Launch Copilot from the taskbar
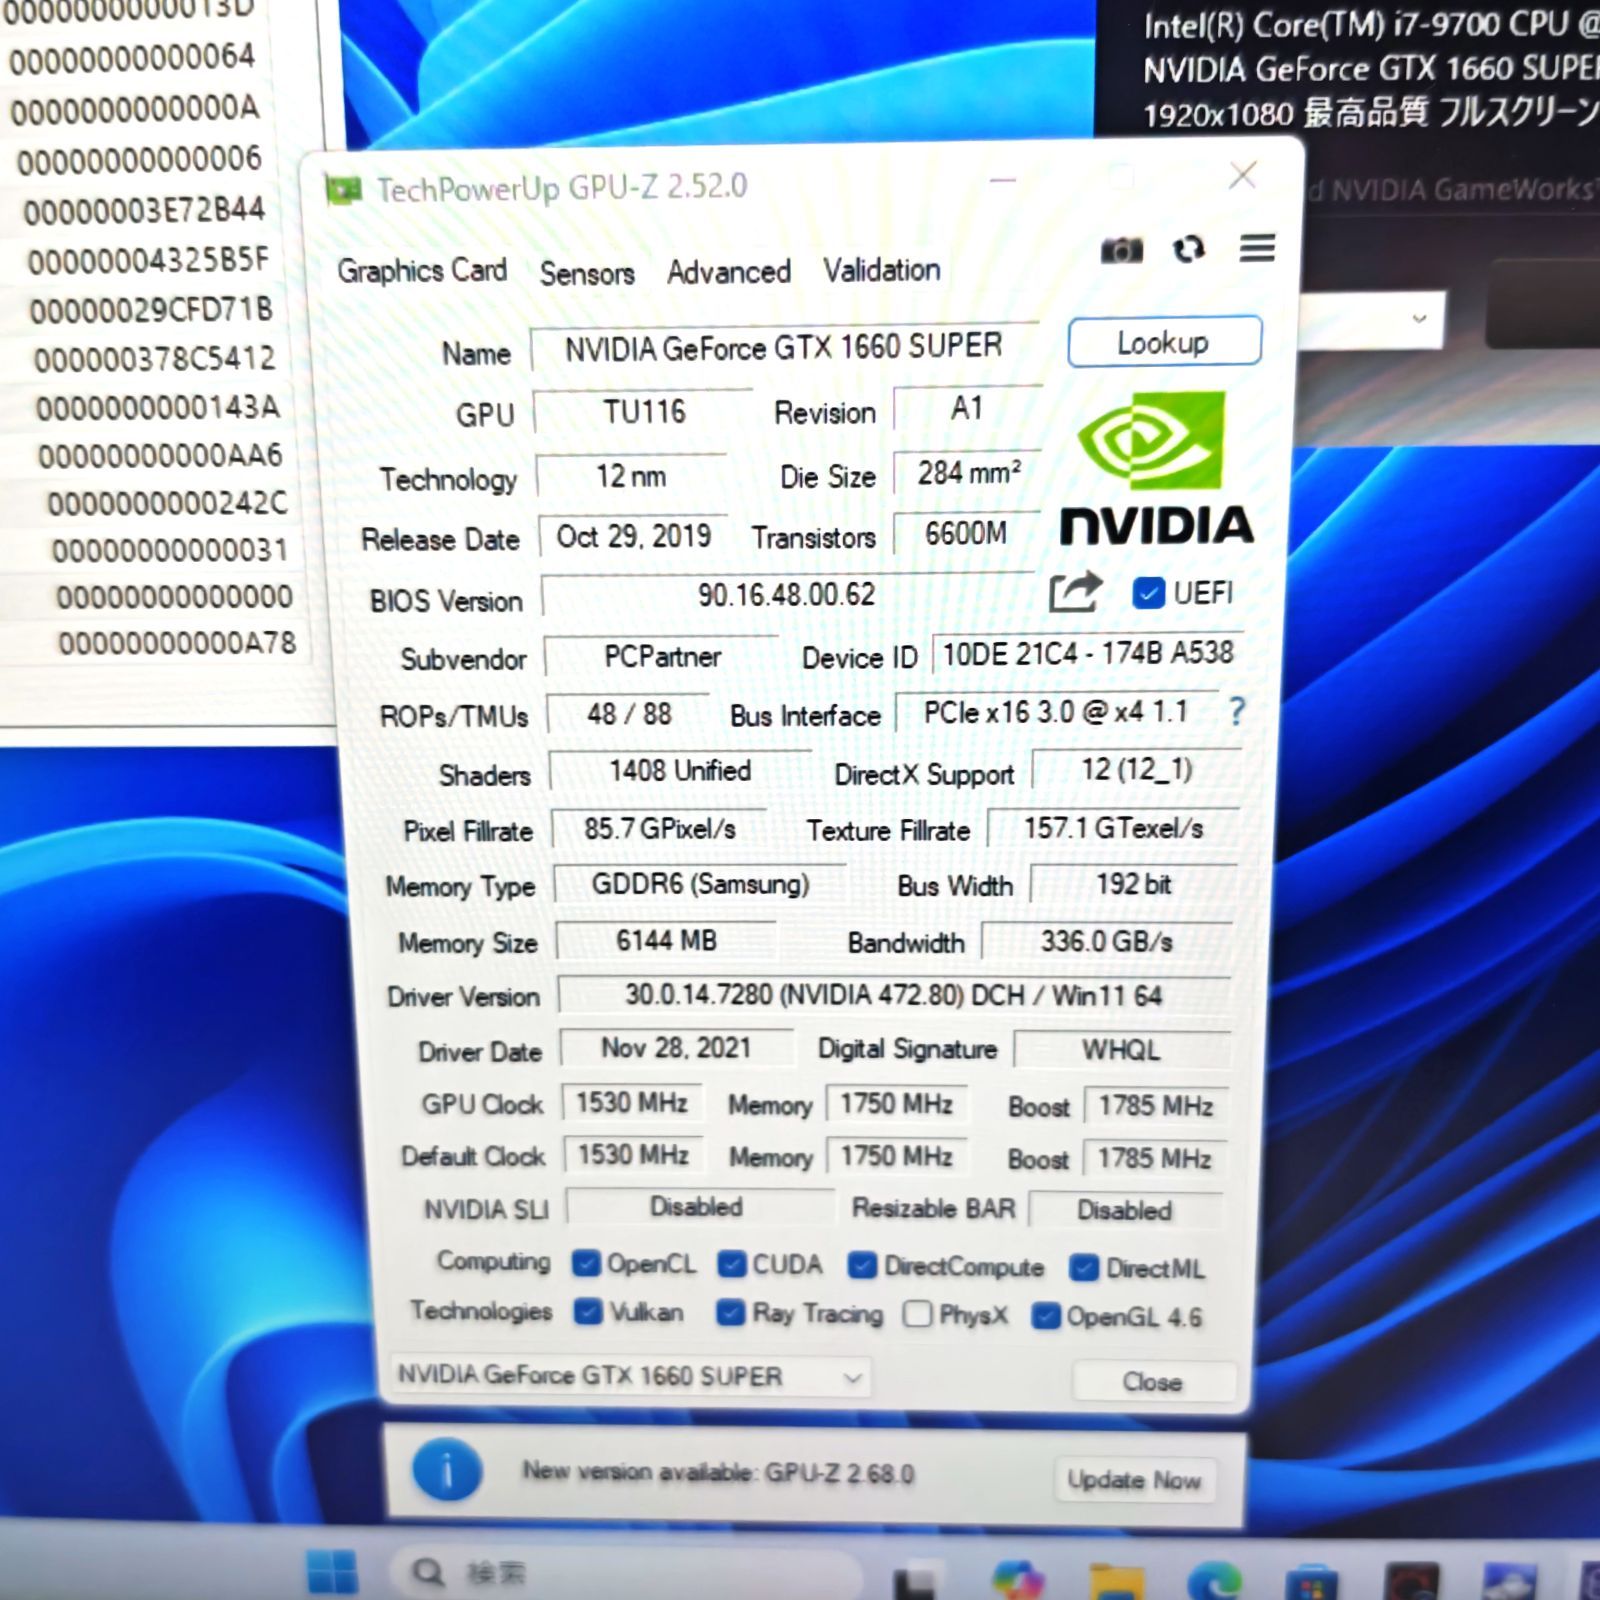The height and width of the screenshot is (1600, 1600). [x=1017, y=1581]
